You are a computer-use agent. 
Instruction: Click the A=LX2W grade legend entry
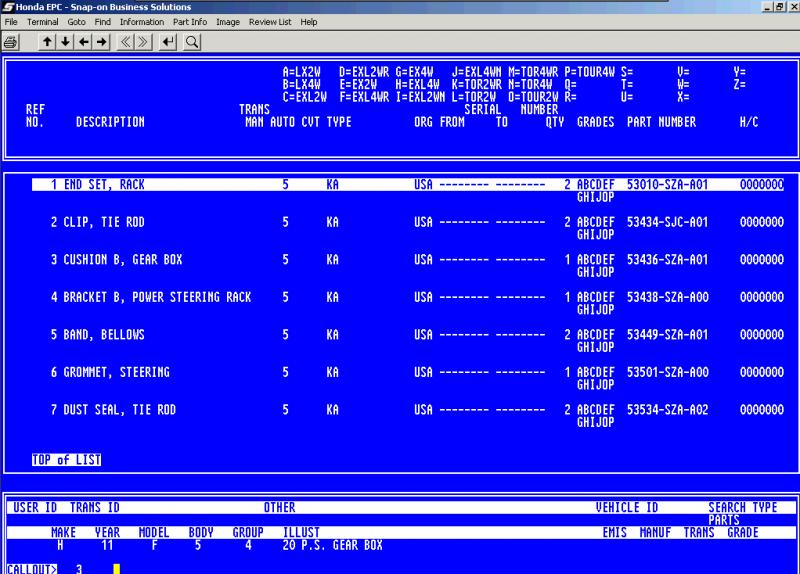tap(302, 72)
